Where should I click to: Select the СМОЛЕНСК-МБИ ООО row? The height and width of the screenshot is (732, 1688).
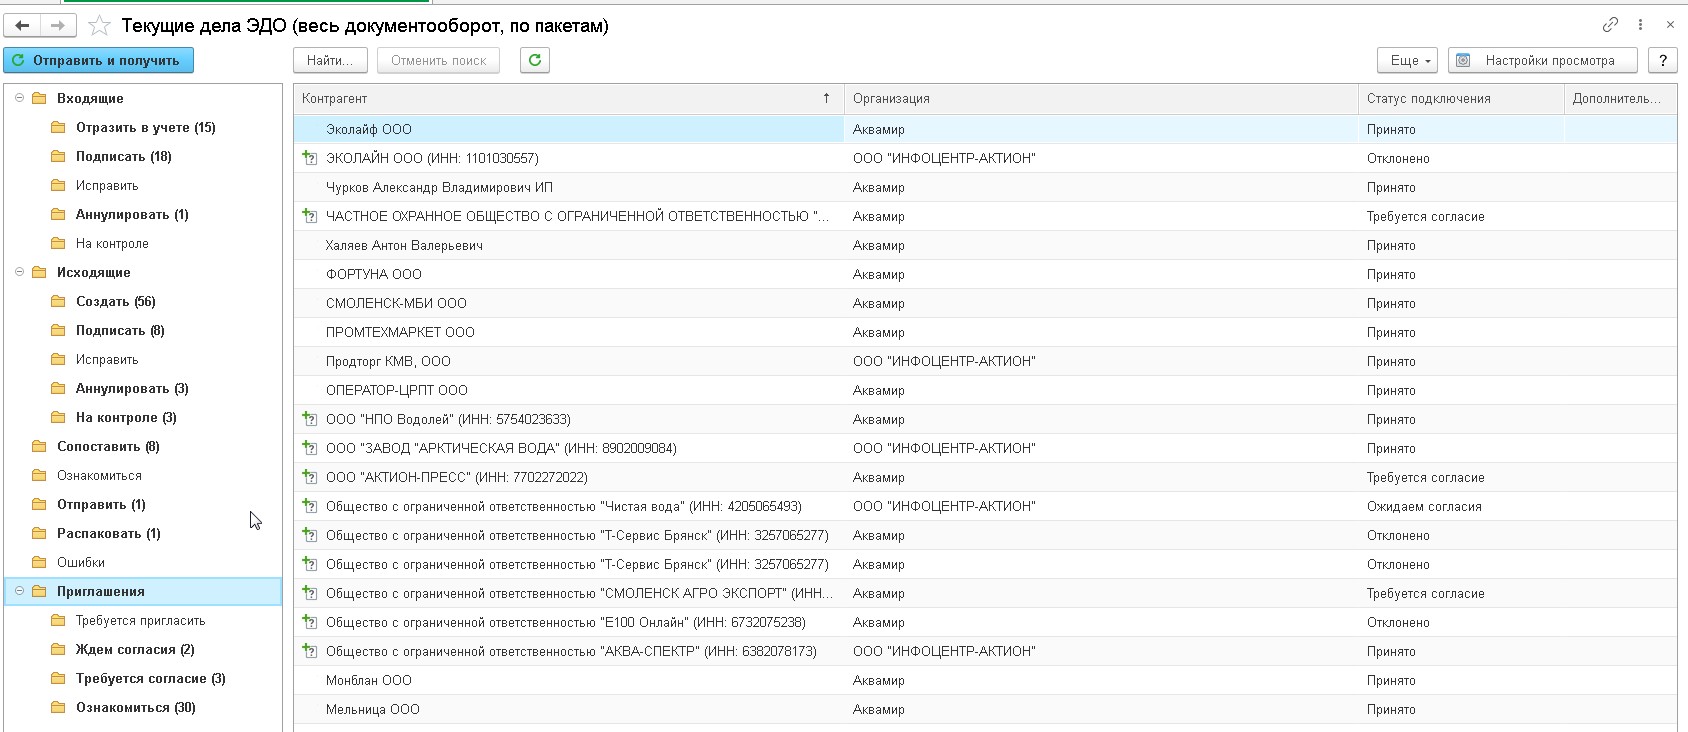(985, 303)
